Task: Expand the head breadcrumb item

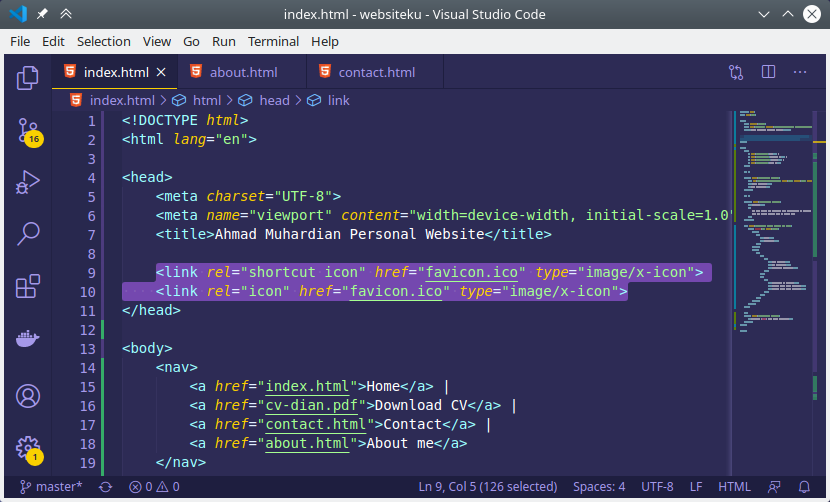Action: pos(274,100)
